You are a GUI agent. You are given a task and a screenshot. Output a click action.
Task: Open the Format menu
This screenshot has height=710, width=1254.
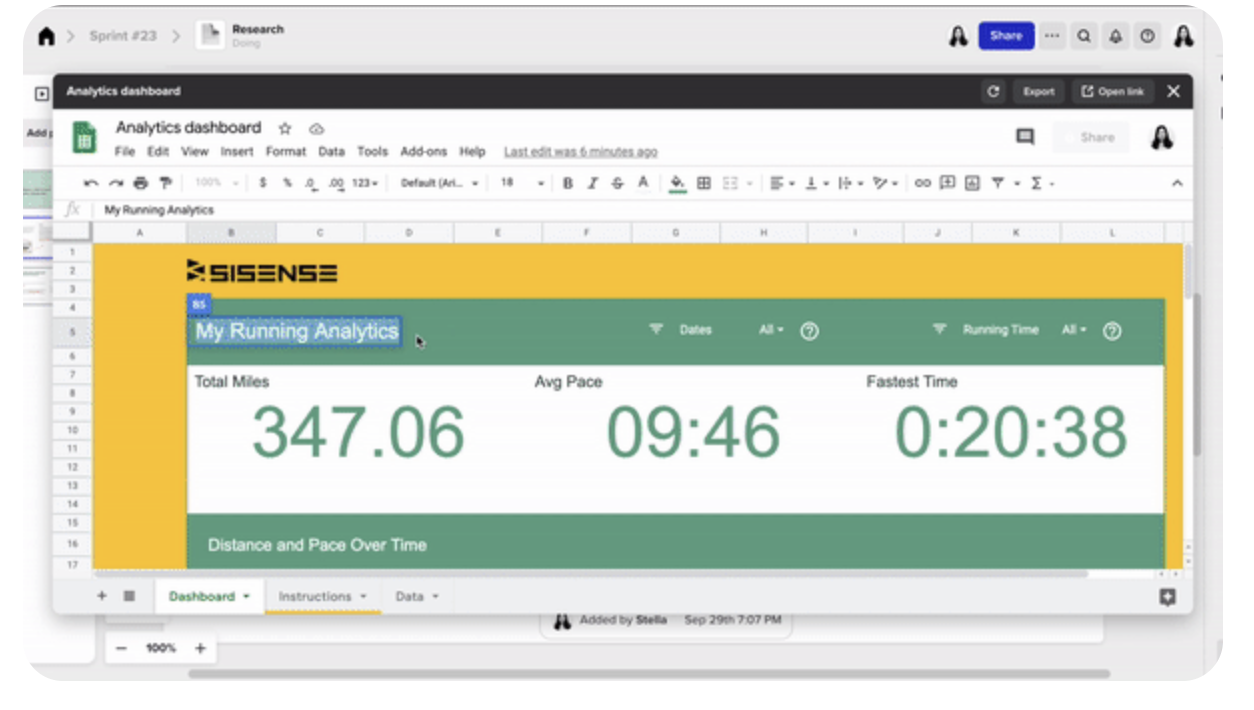[286, 152]
